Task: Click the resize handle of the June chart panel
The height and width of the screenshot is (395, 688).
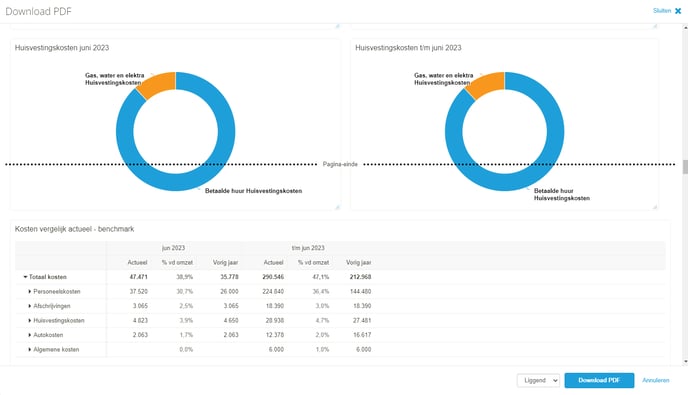Action: [337, 207]
